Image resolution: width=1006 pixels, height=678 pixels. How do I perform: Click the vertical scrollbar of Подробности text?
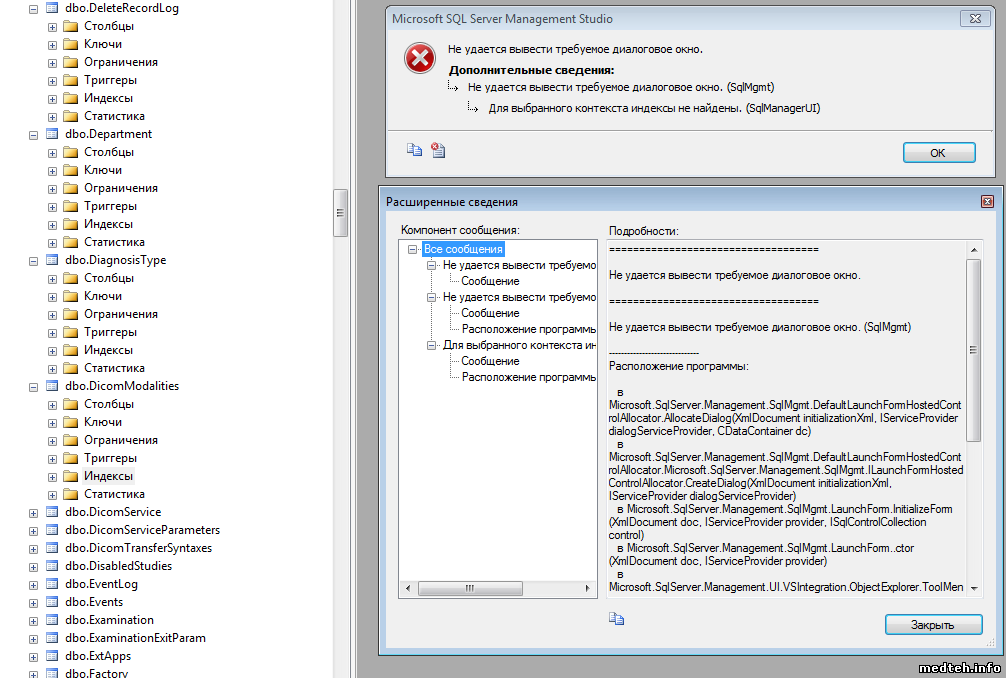click(x=973, y=350)
